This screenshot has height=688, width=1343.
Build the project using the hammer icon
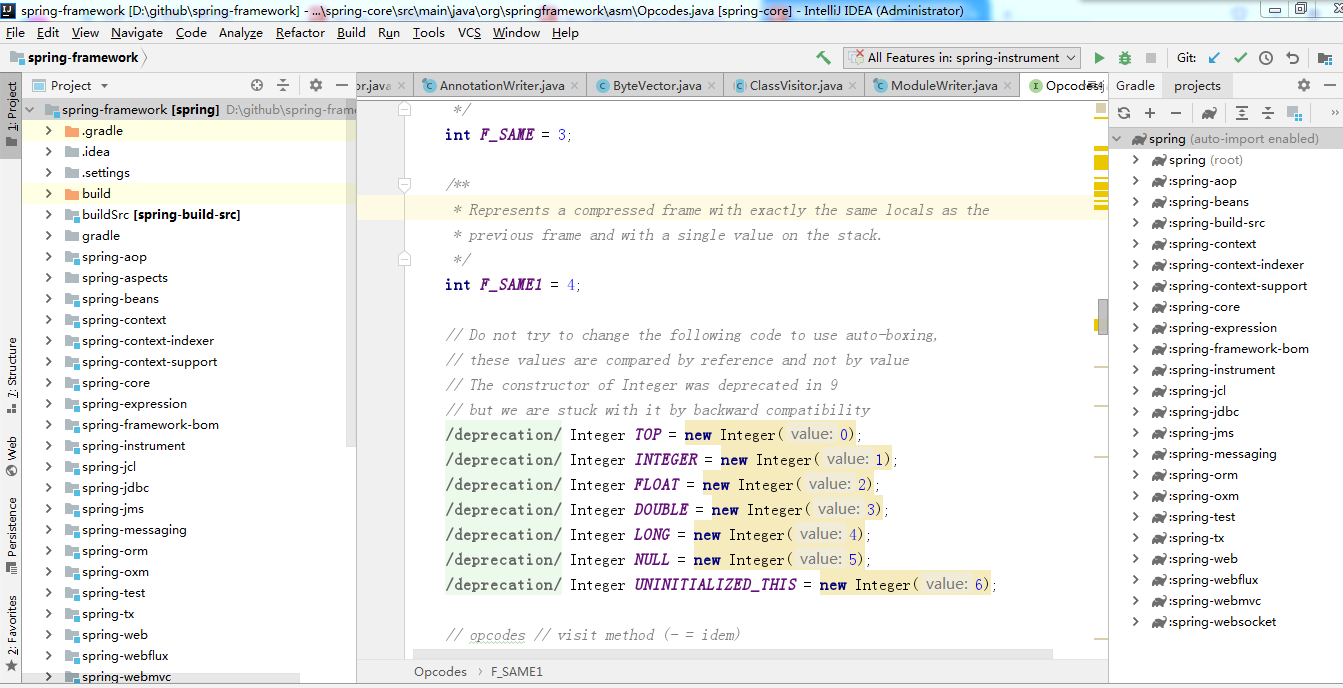pos(823,58)
